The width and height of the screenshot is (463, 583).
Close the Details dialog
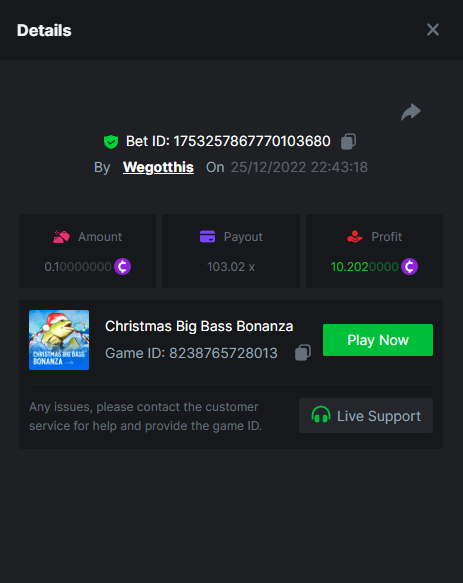tap(433, 30)
